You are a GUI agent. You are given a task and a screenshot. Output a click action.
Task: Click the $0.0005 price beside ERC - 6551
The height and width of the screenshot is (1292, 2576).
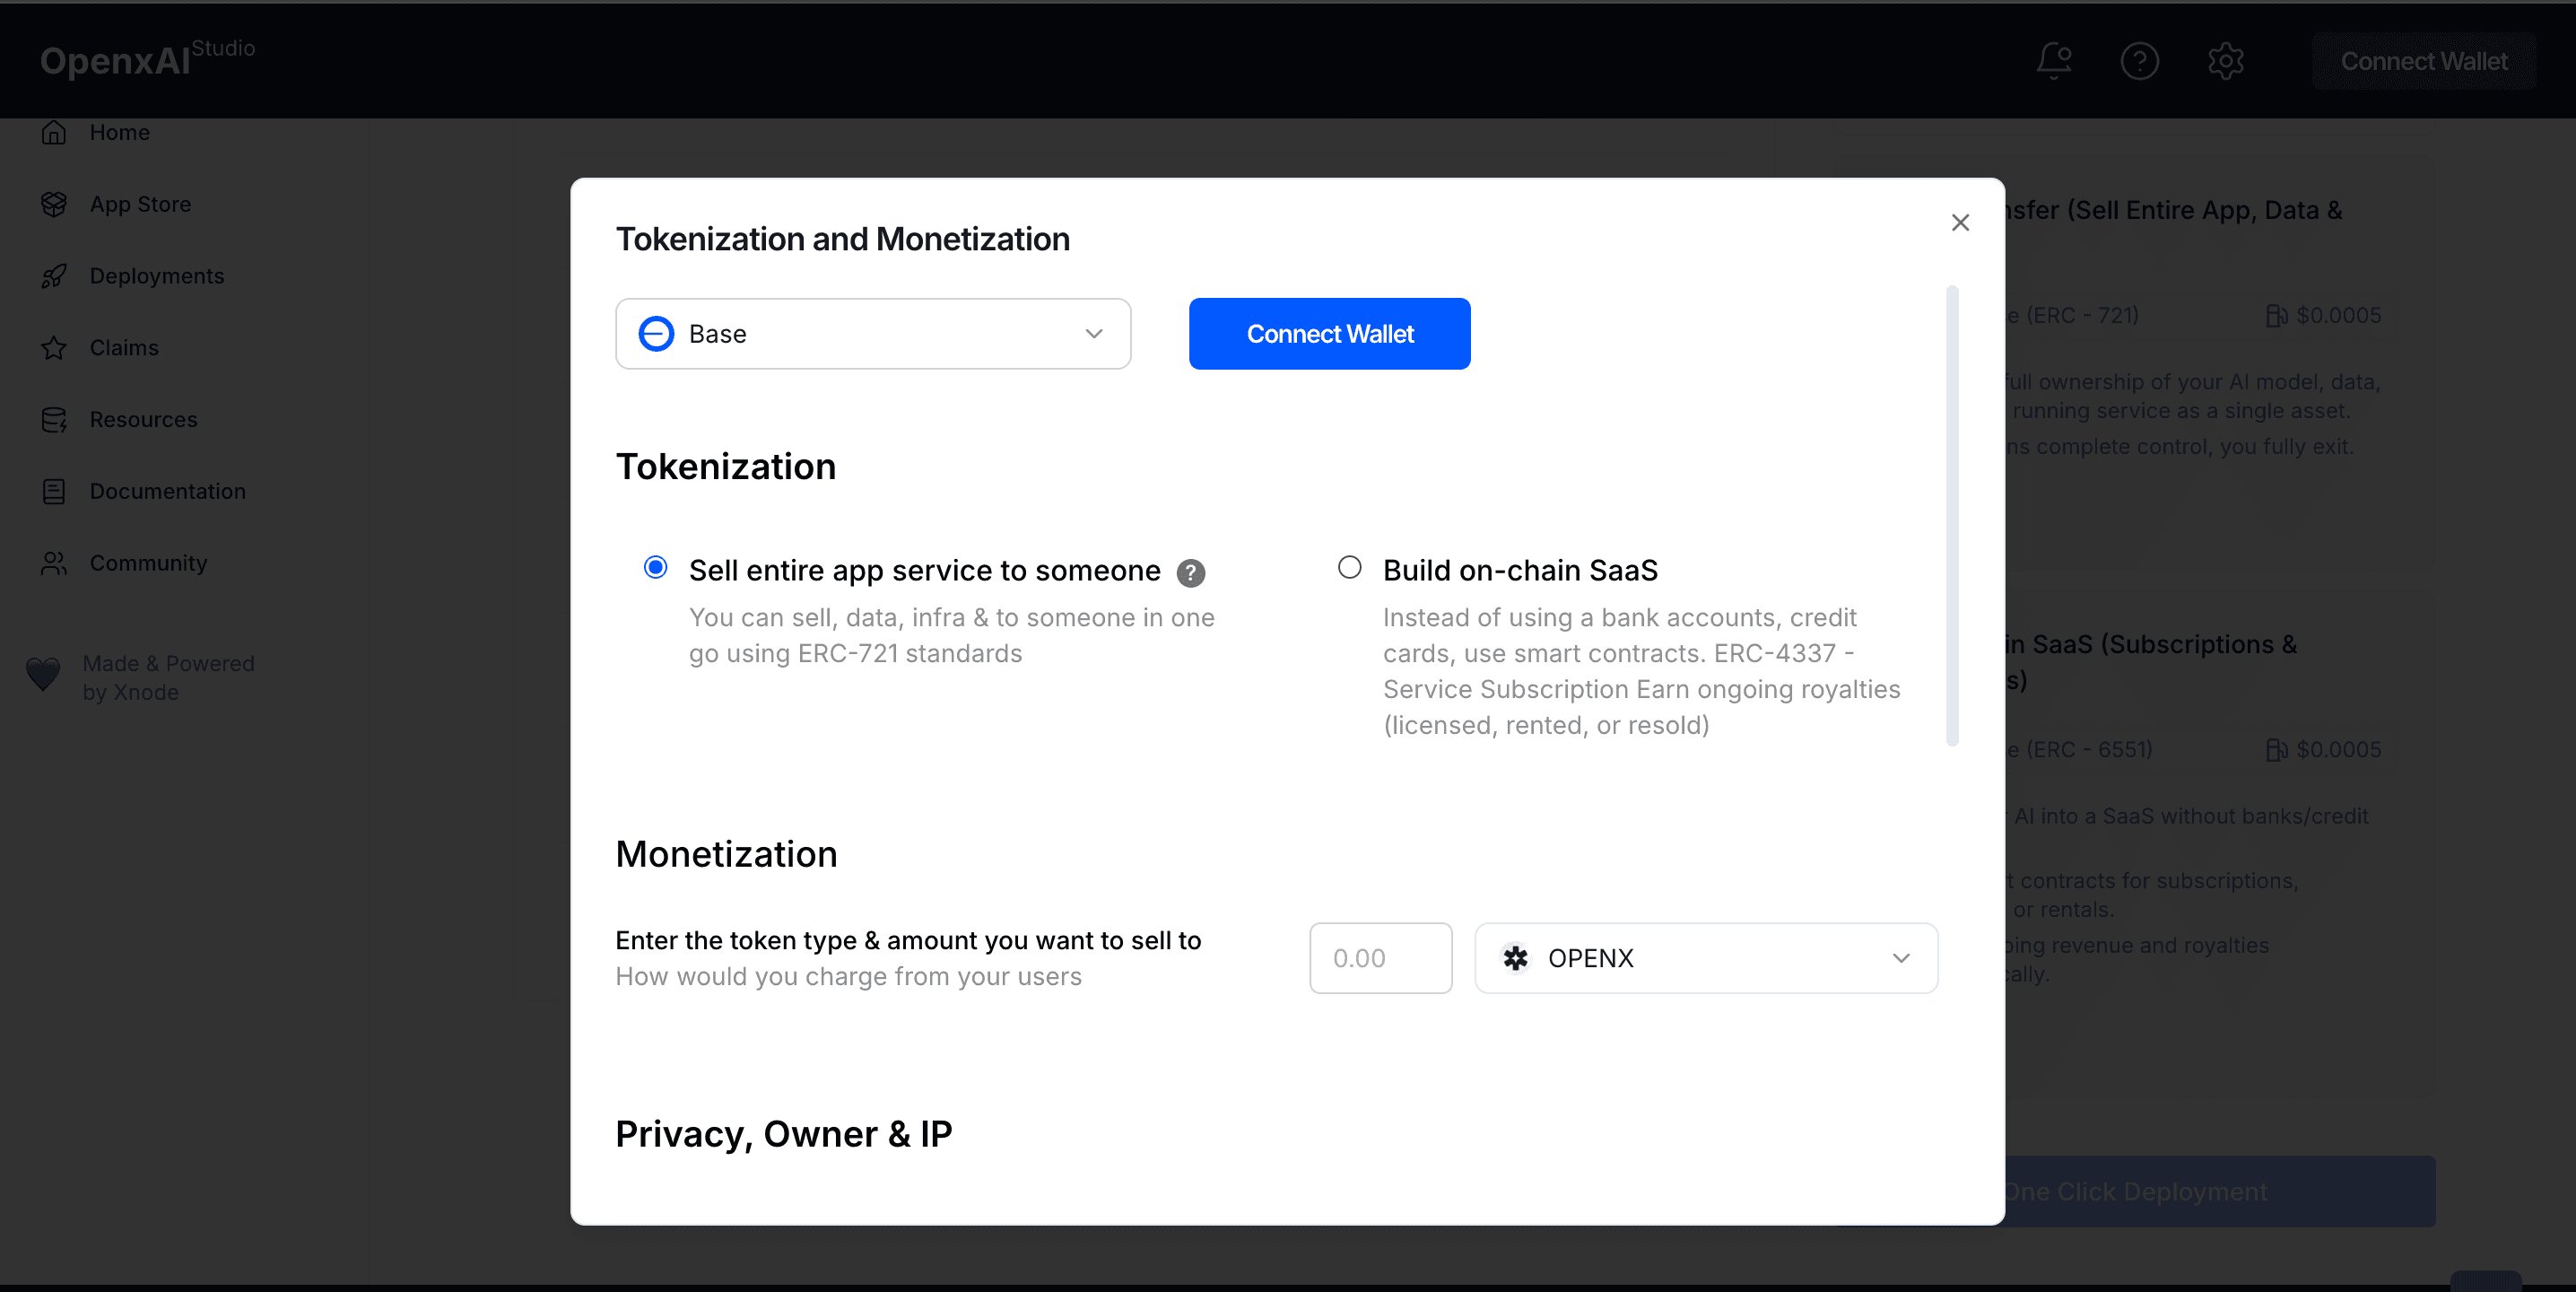[2338, 749]
